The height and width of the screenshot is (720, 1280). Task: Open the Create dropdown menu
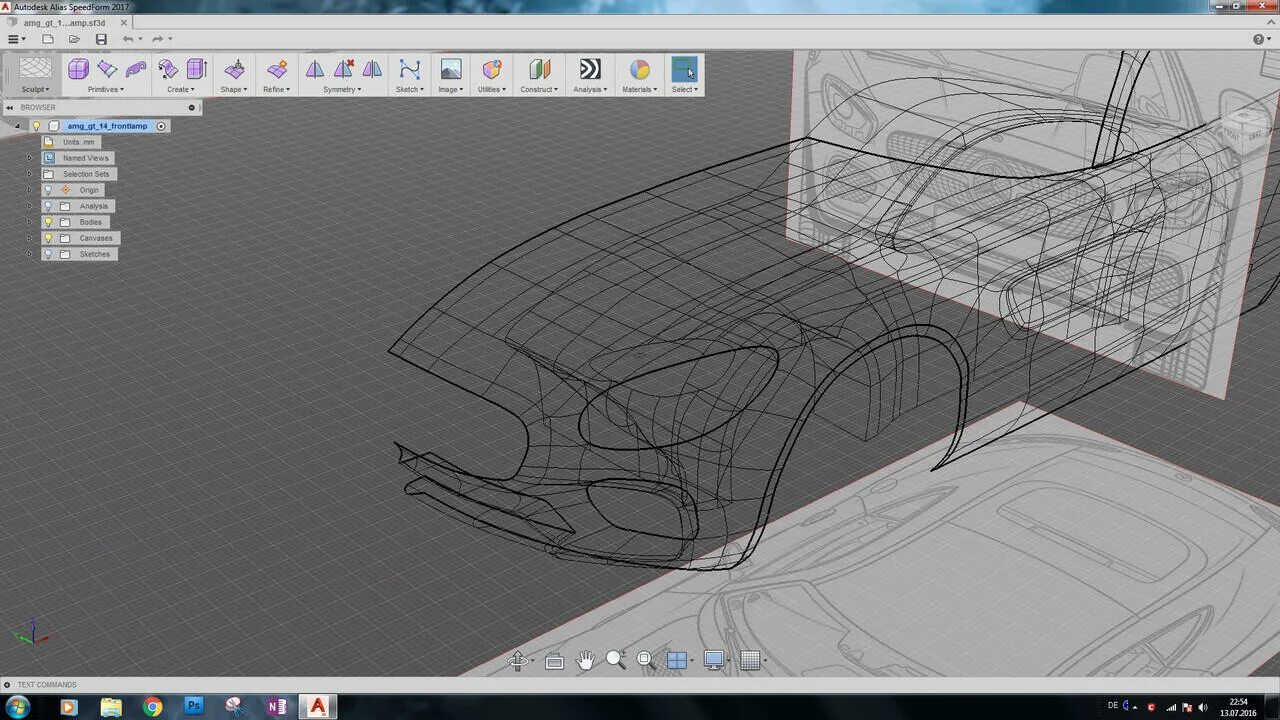[x=181, y=90]
